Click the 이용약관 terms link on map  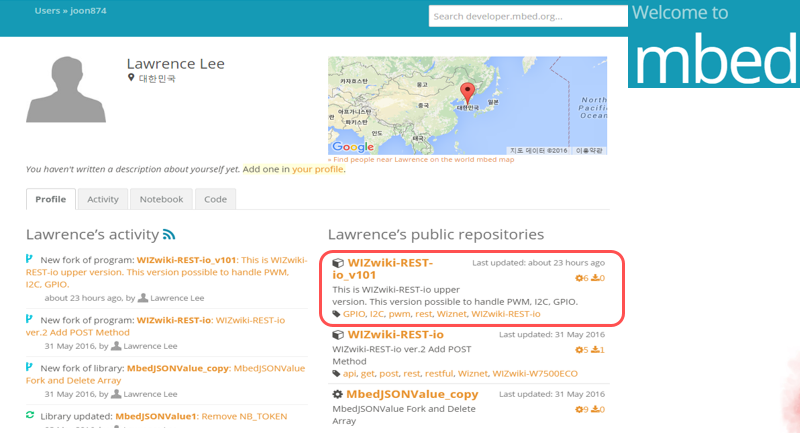(589, 150)
